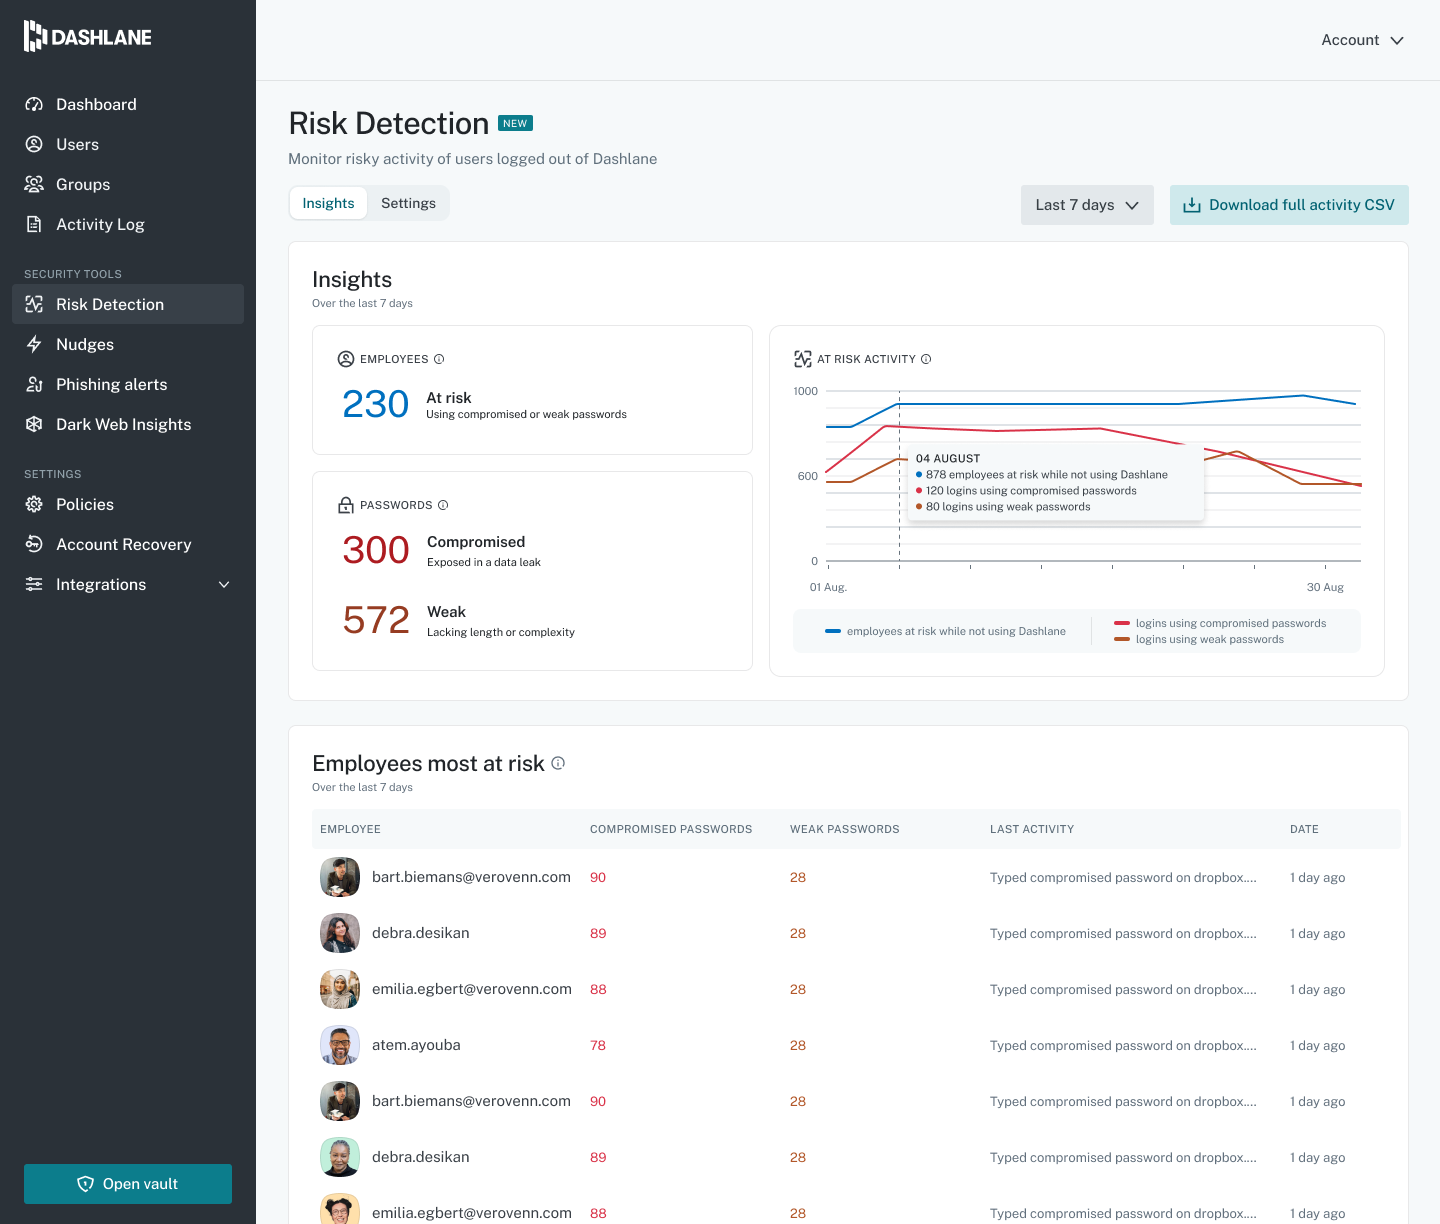Click info icon beside Employees most at risk
The image size is (1440, 1224).
tap(558, 763)
